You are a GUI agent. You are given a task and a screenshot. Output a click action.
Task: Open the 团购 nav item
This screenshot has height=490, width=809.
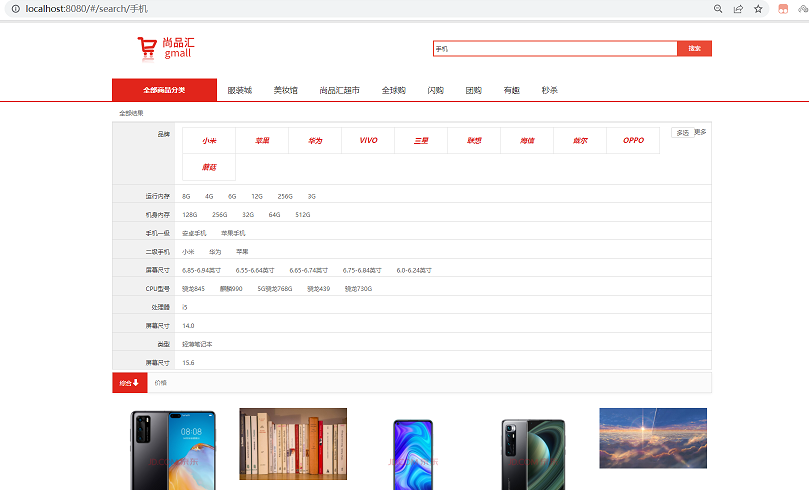coord(474,90)
